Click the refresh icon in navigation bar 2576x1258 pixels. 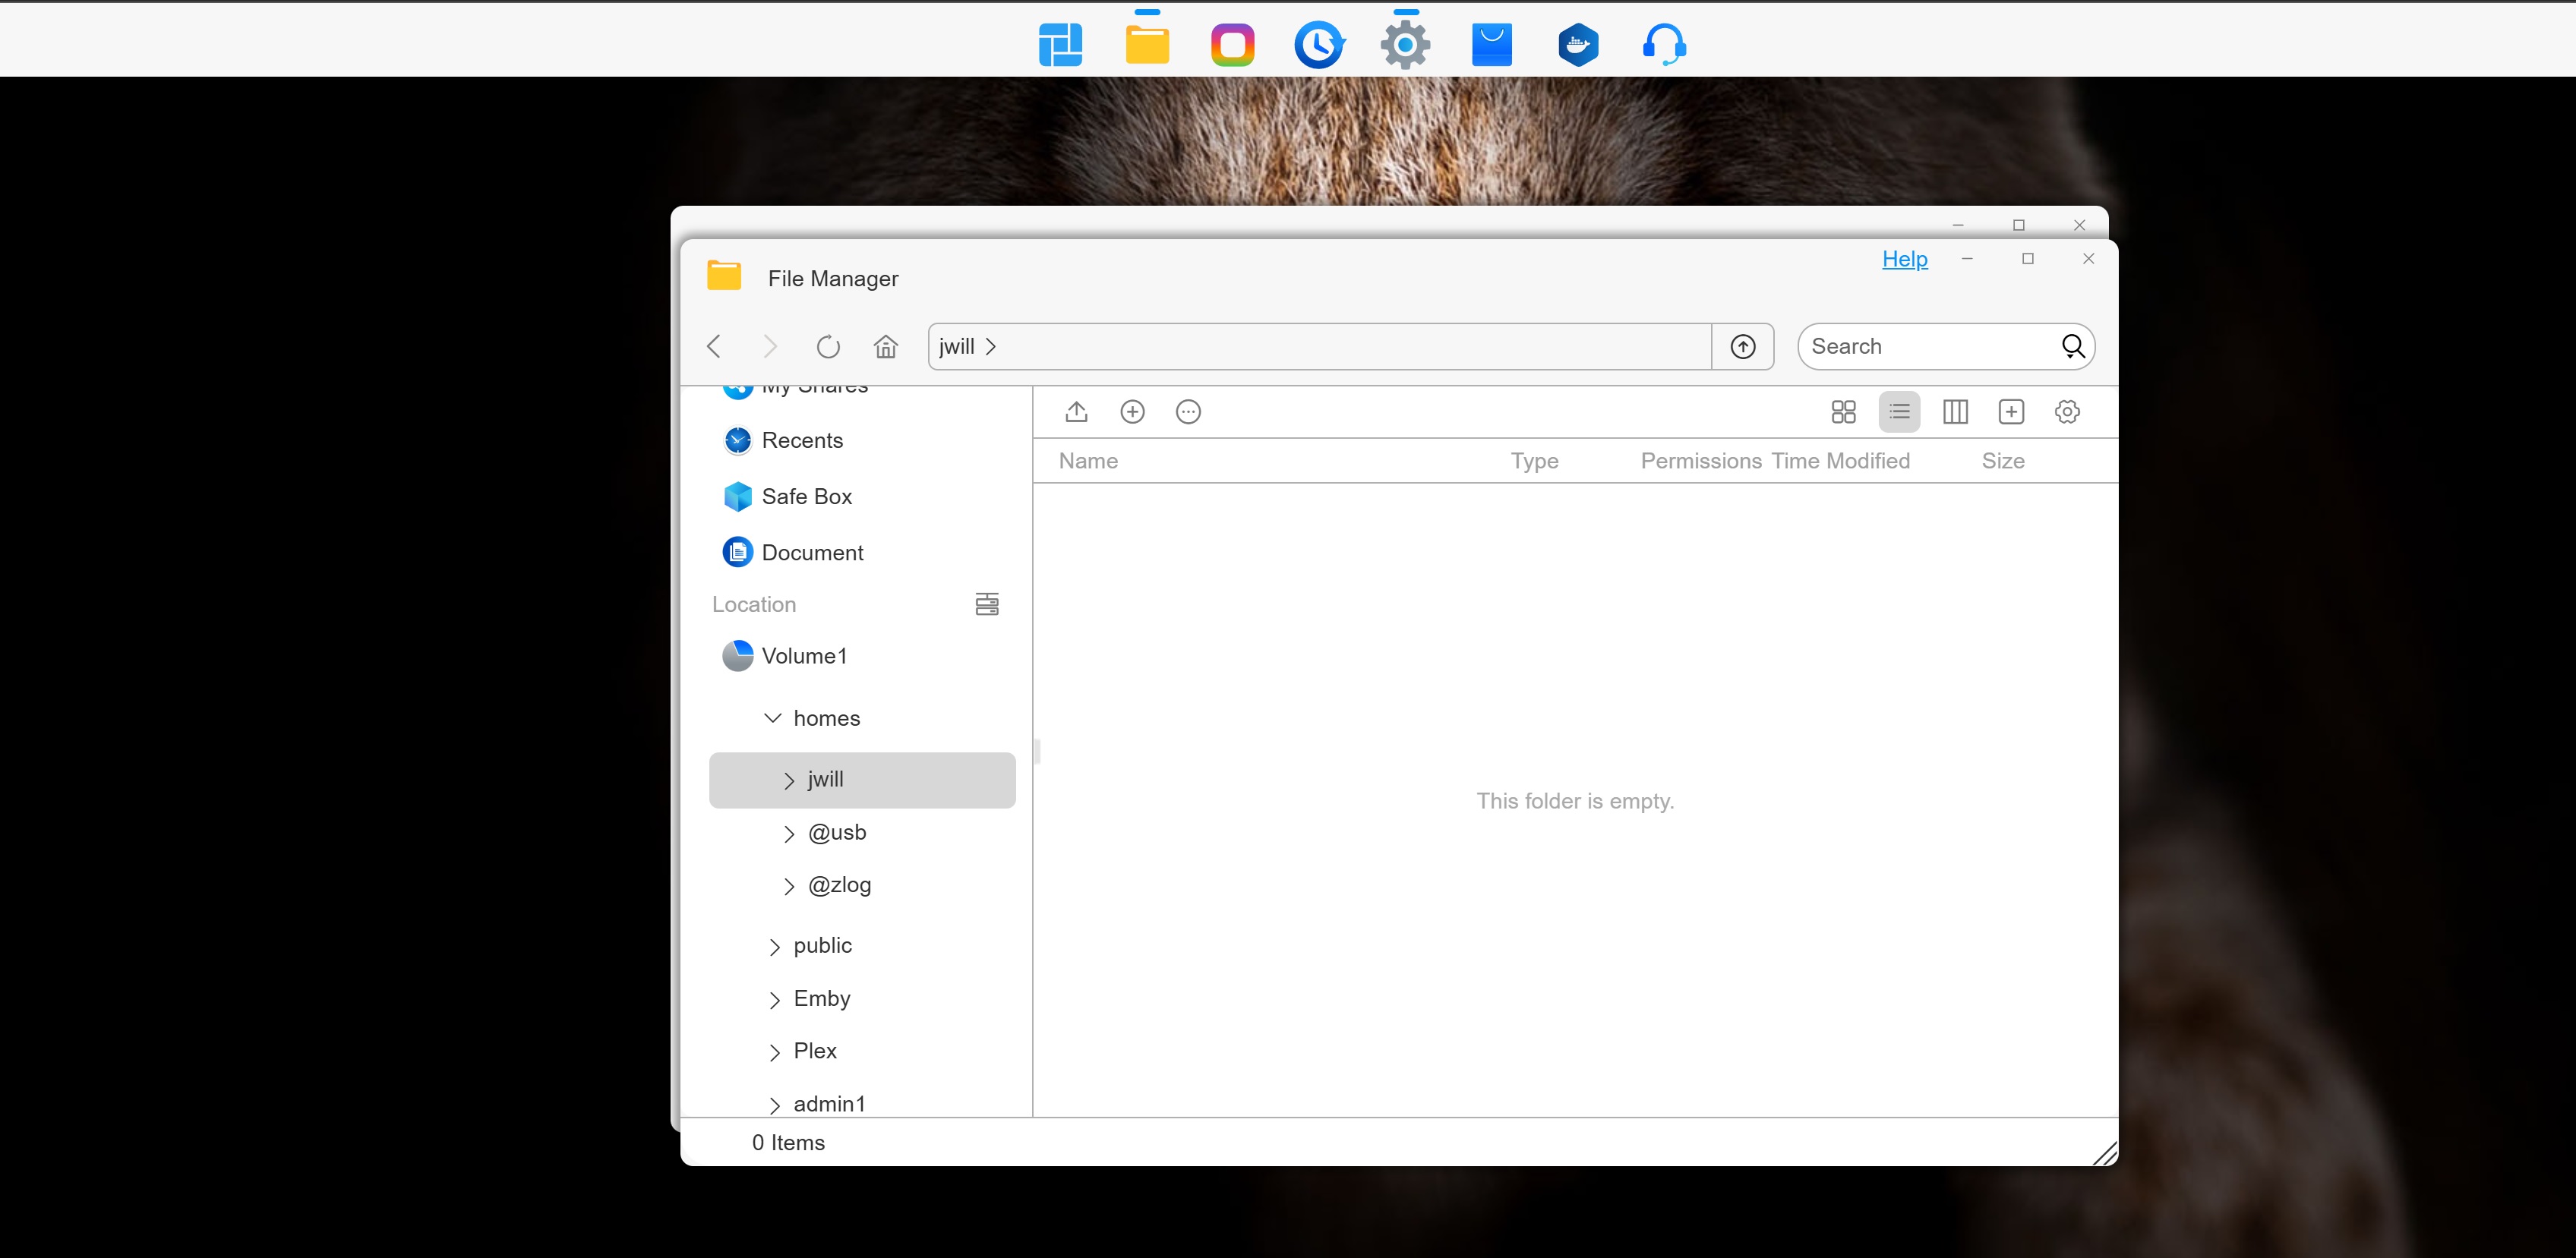pyautogui.click(x=828, y=347)
